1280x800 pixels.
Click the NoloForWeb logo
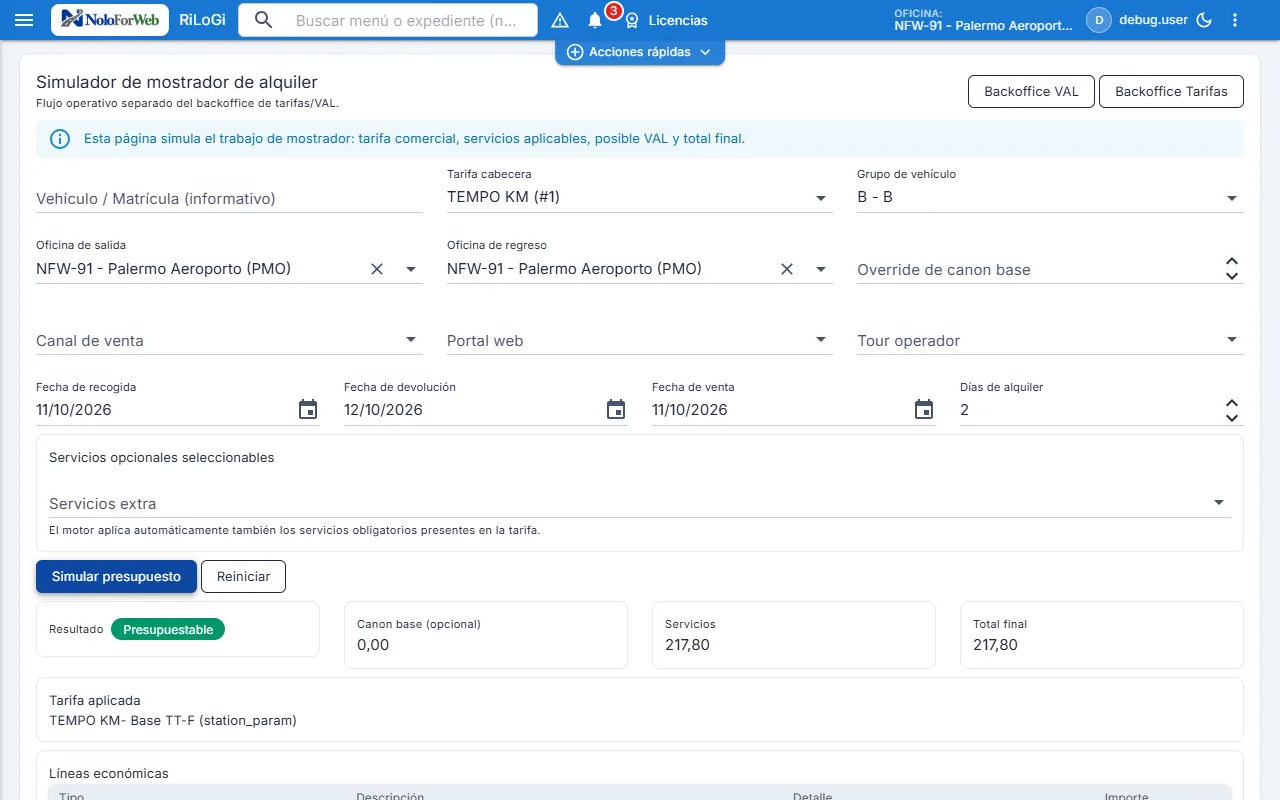(x=110, y=20)
